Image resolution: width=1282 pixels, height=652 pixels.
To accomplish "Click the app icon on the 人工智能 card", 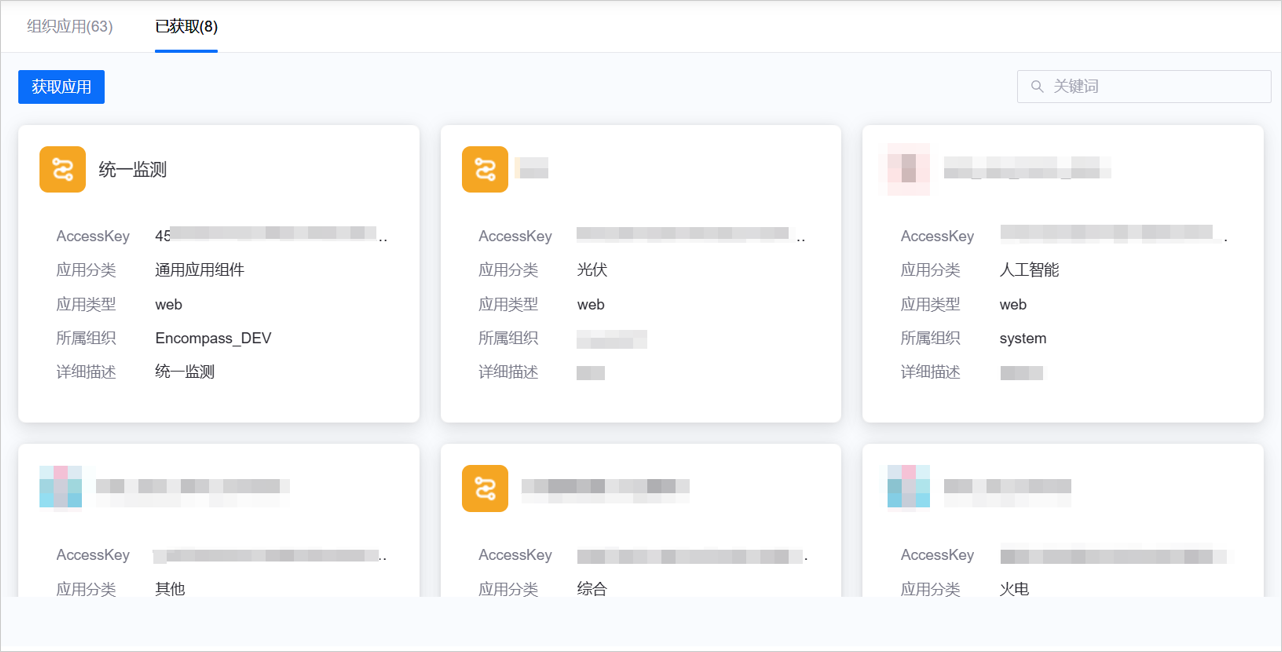I will 907,169.
